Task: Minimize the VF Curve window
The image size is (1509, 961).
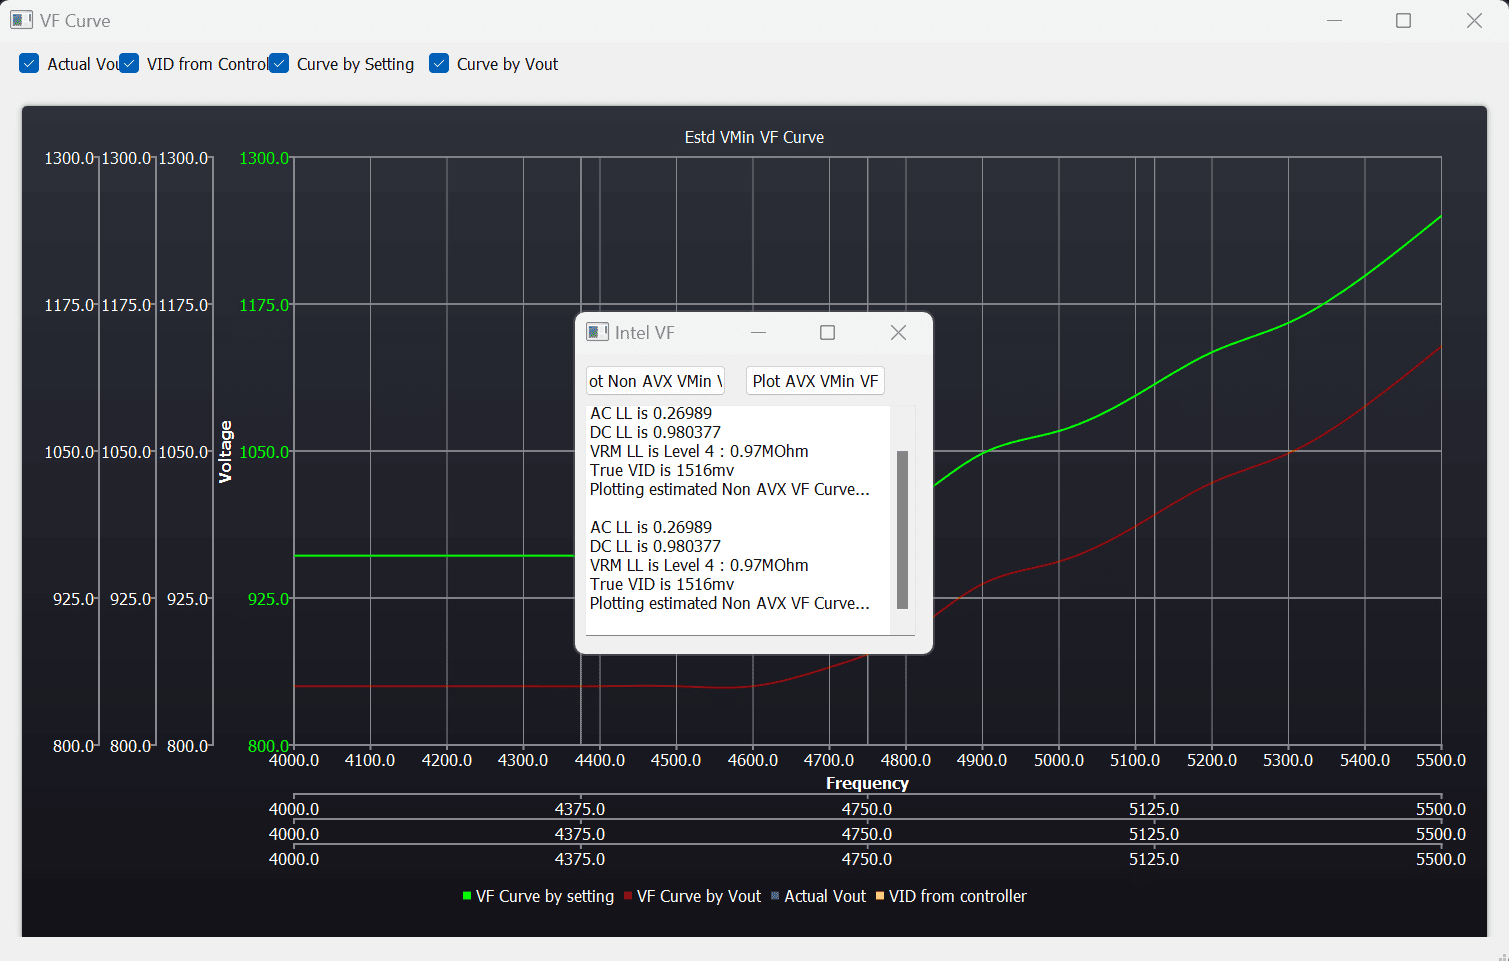Action: [1334, 21]
